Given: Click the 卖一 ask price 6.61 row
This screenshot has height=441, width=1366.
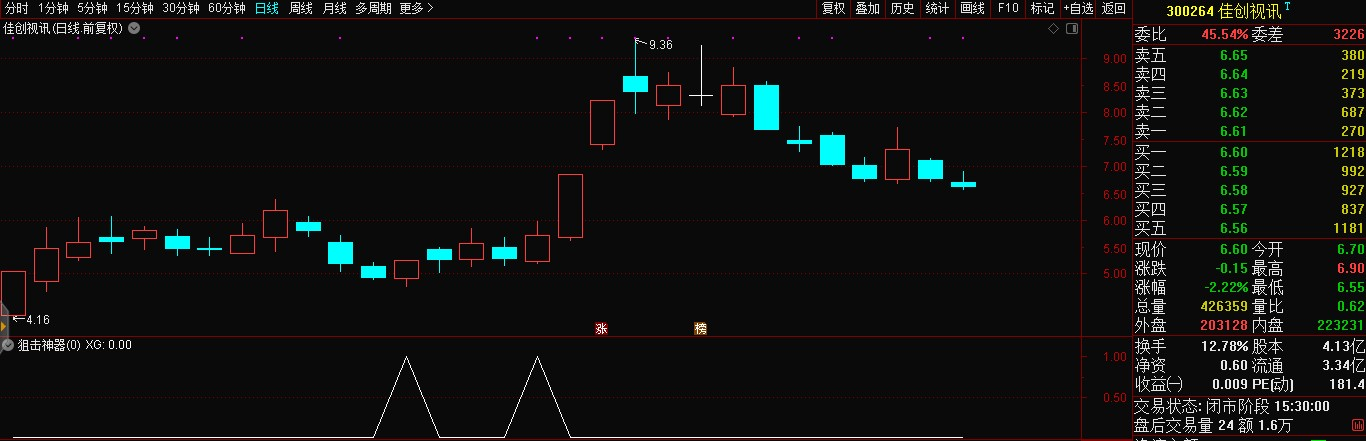Looking at the screenshot, I should point(1249,131).
